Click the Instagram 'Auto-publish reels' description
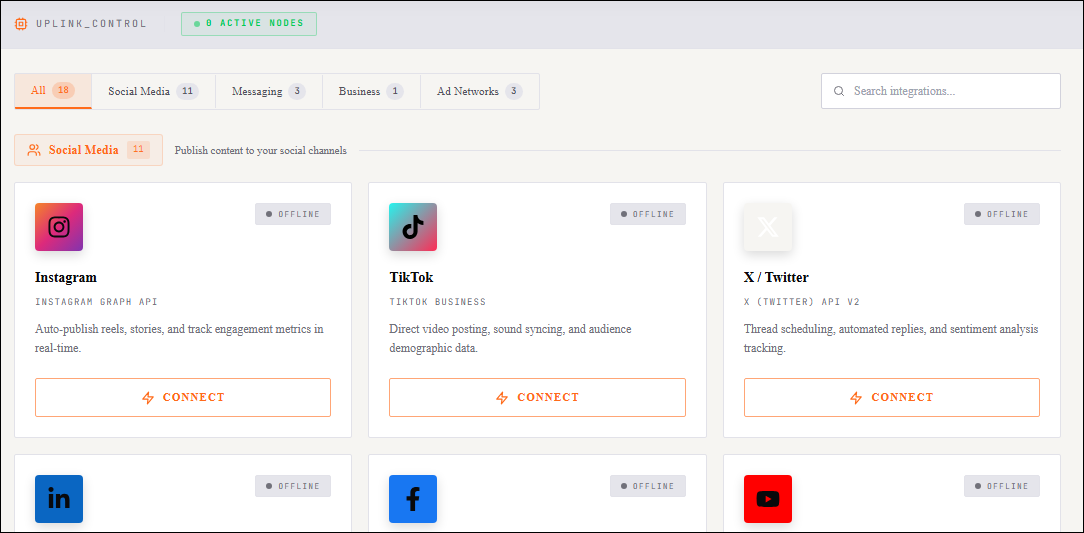The width and height of the screenshot is (1084, 533). click(179, 339)
